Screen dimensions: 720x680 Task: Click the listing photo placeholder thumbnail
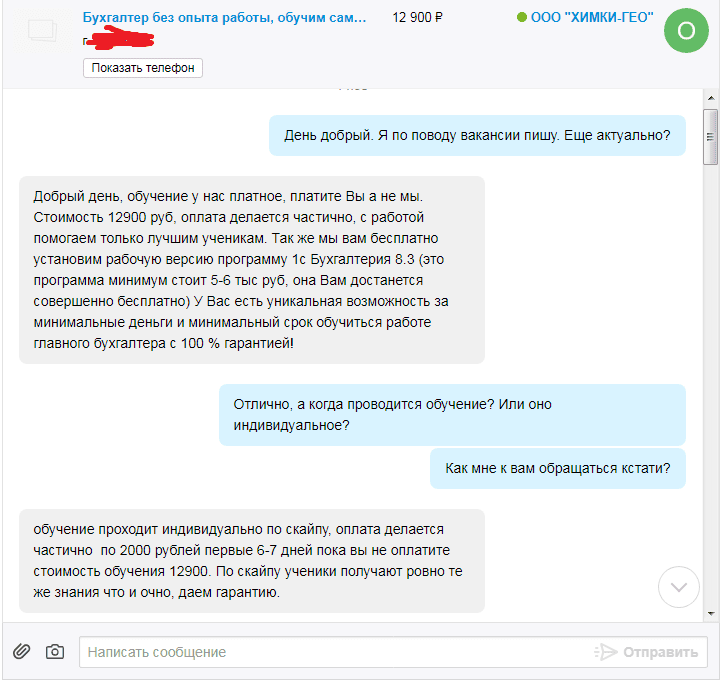click(43, 30)
